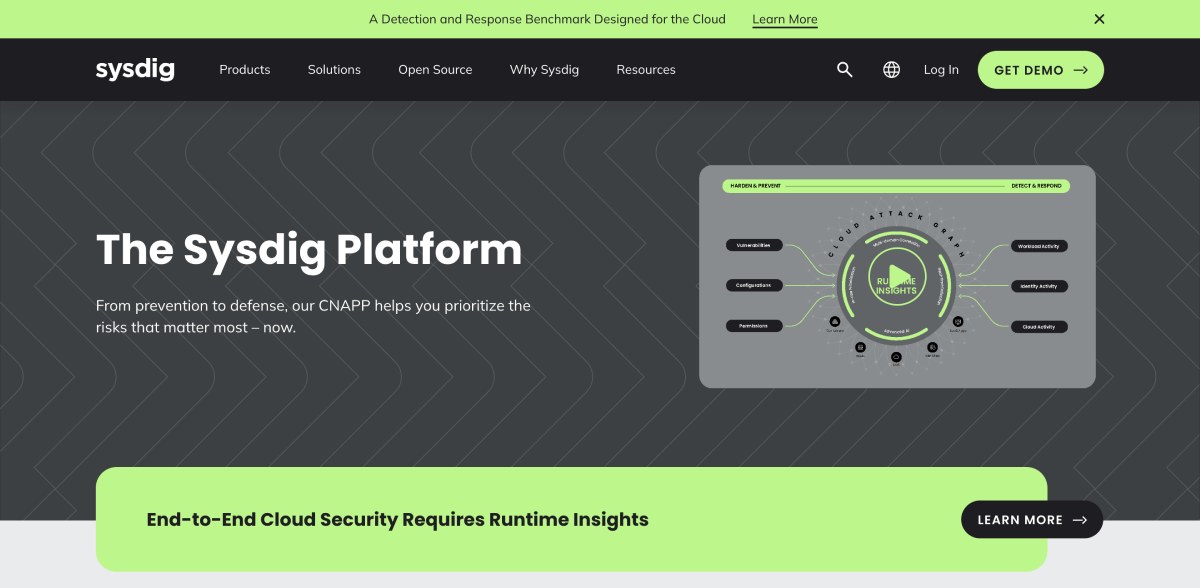This screenshot has height=588, width=1200.
Task: Click the cloud icon below the Runtime Insights circle
Action: (x=896, y=357)
